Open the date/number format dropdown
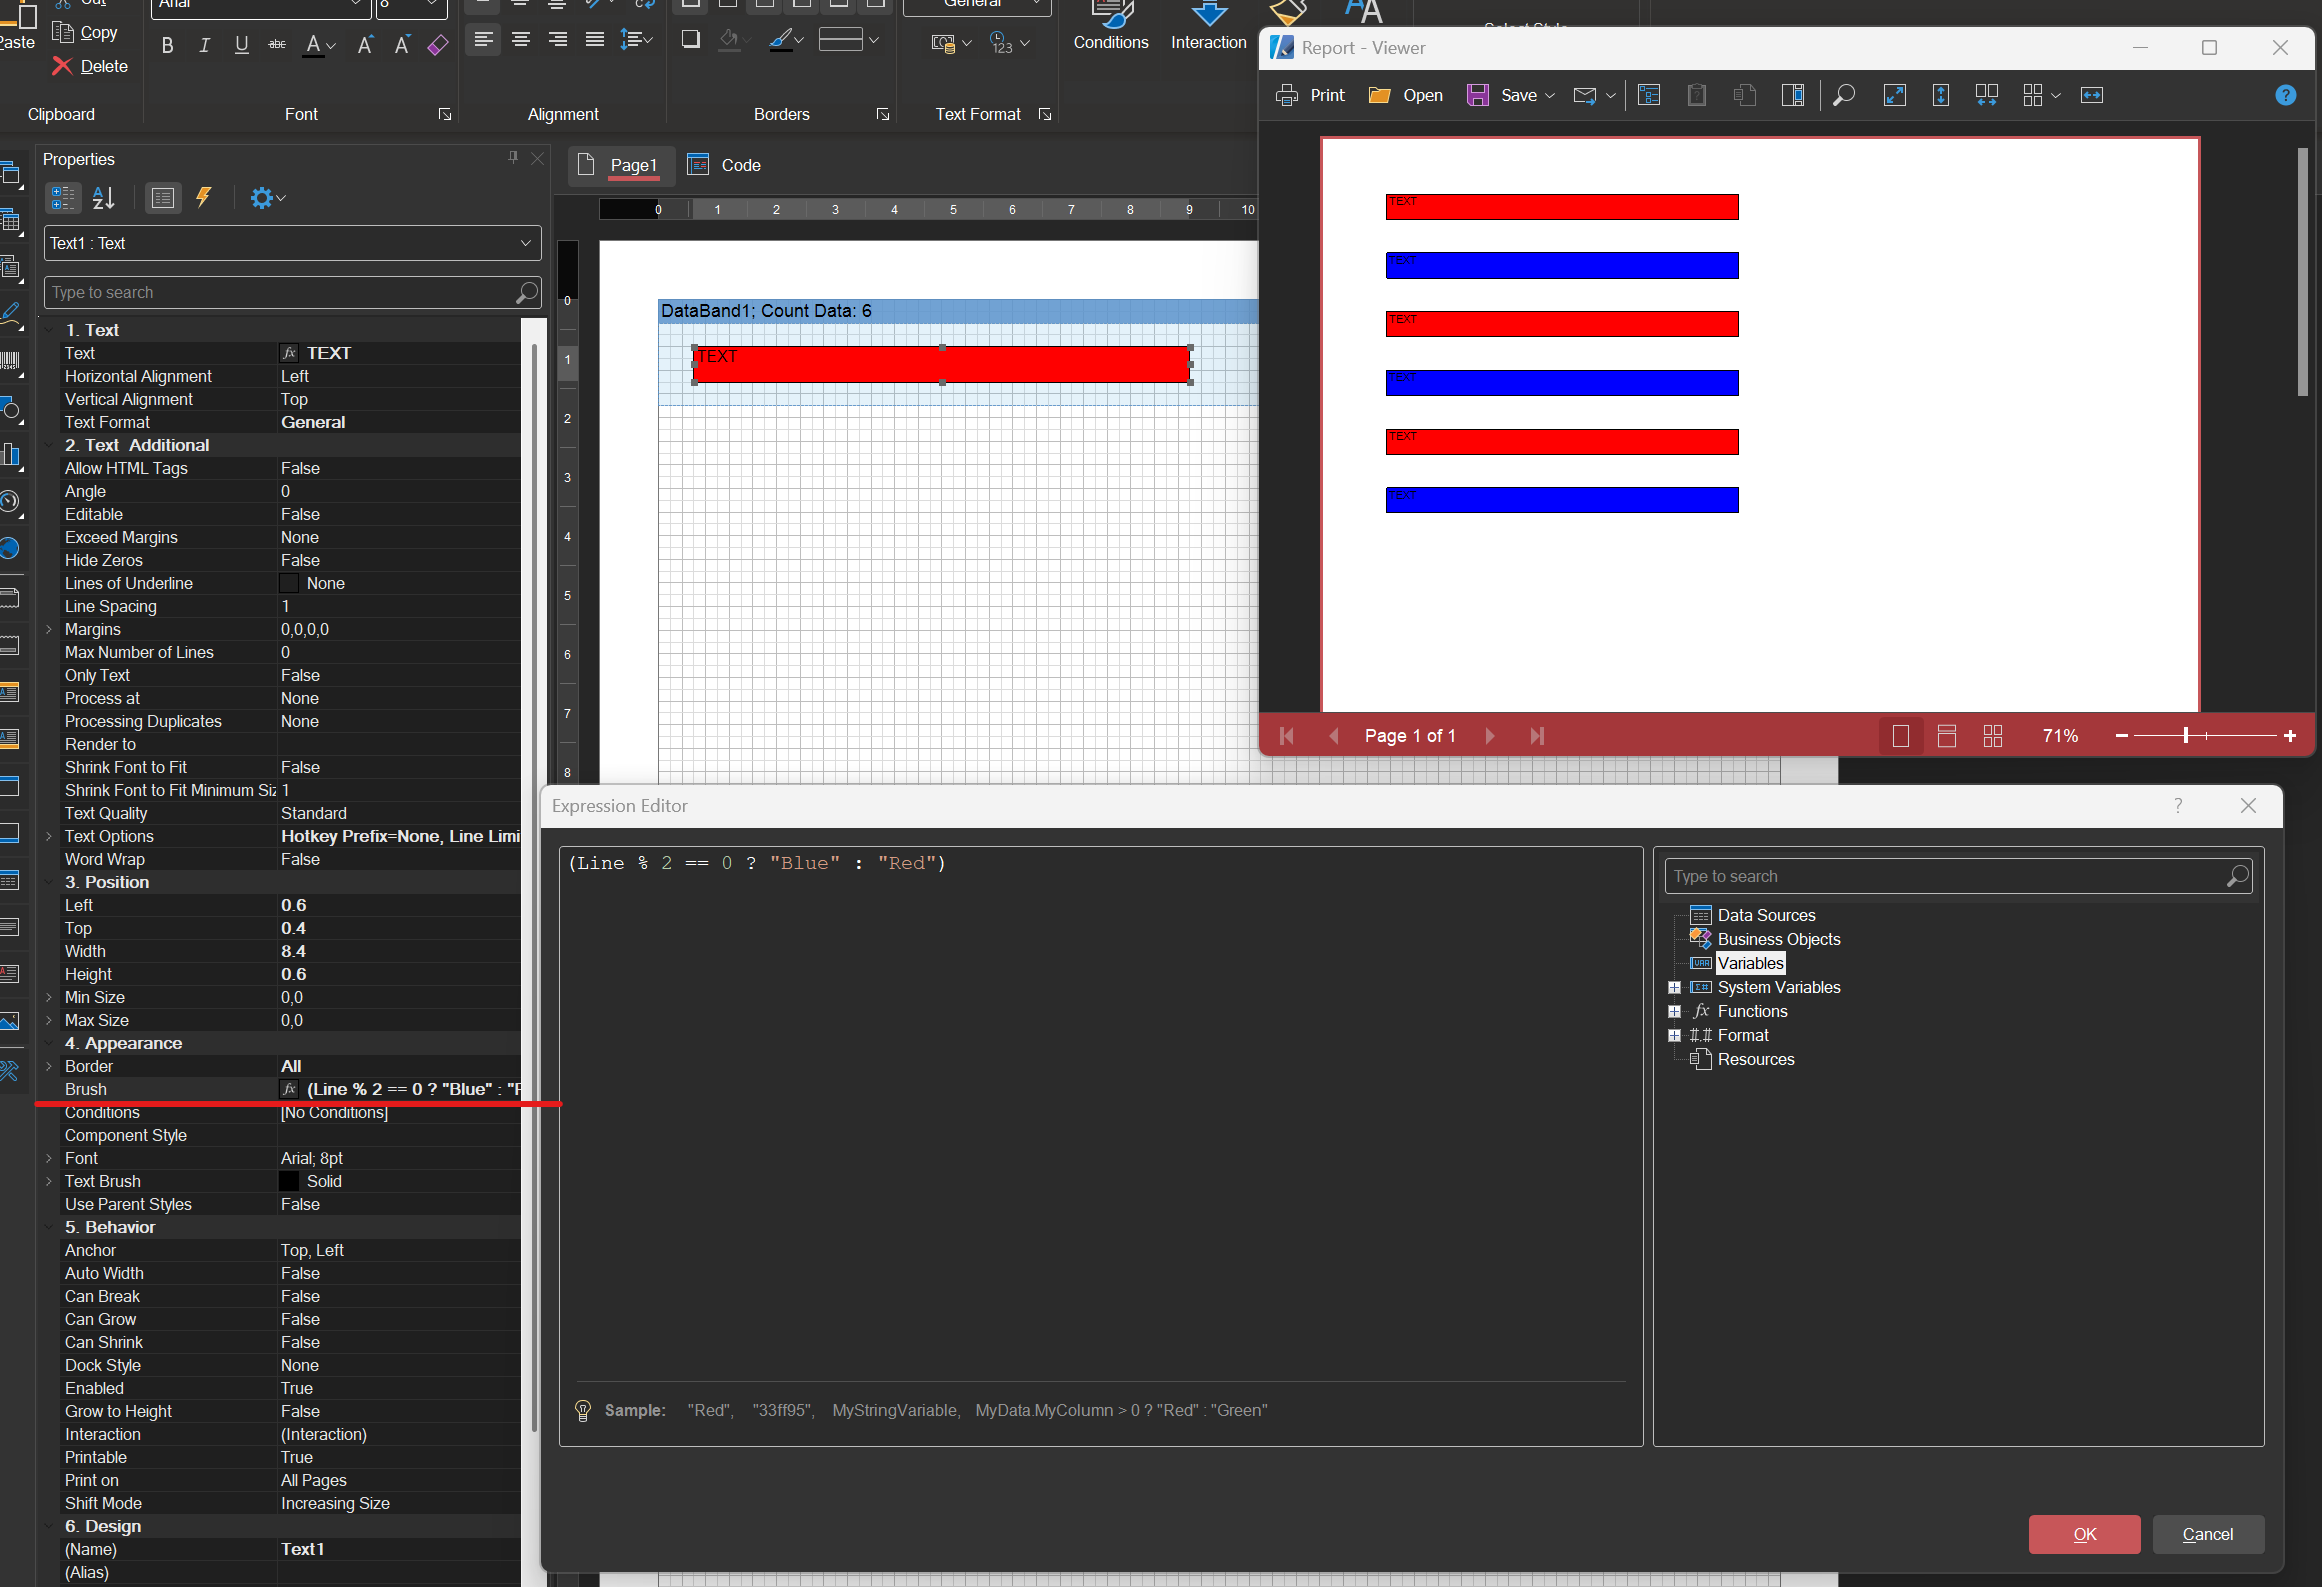 point(1009,43)
